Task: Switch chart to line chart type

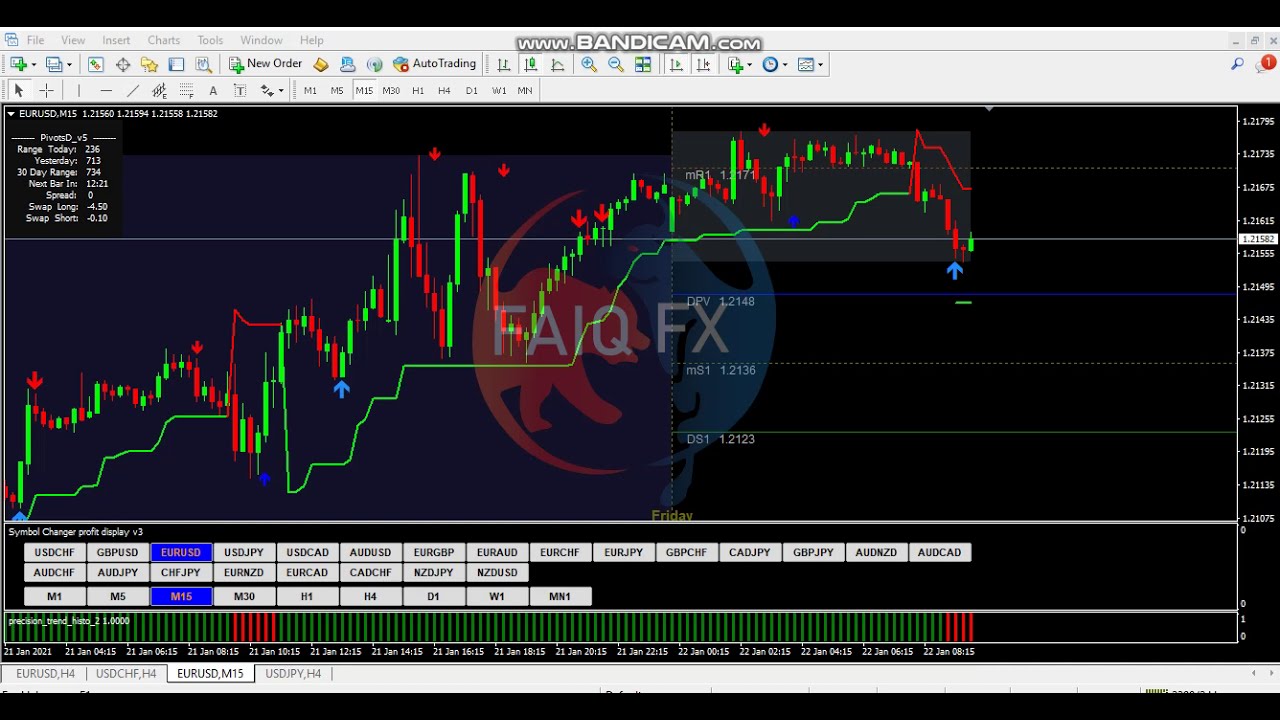Action: (x=557, y=64)
